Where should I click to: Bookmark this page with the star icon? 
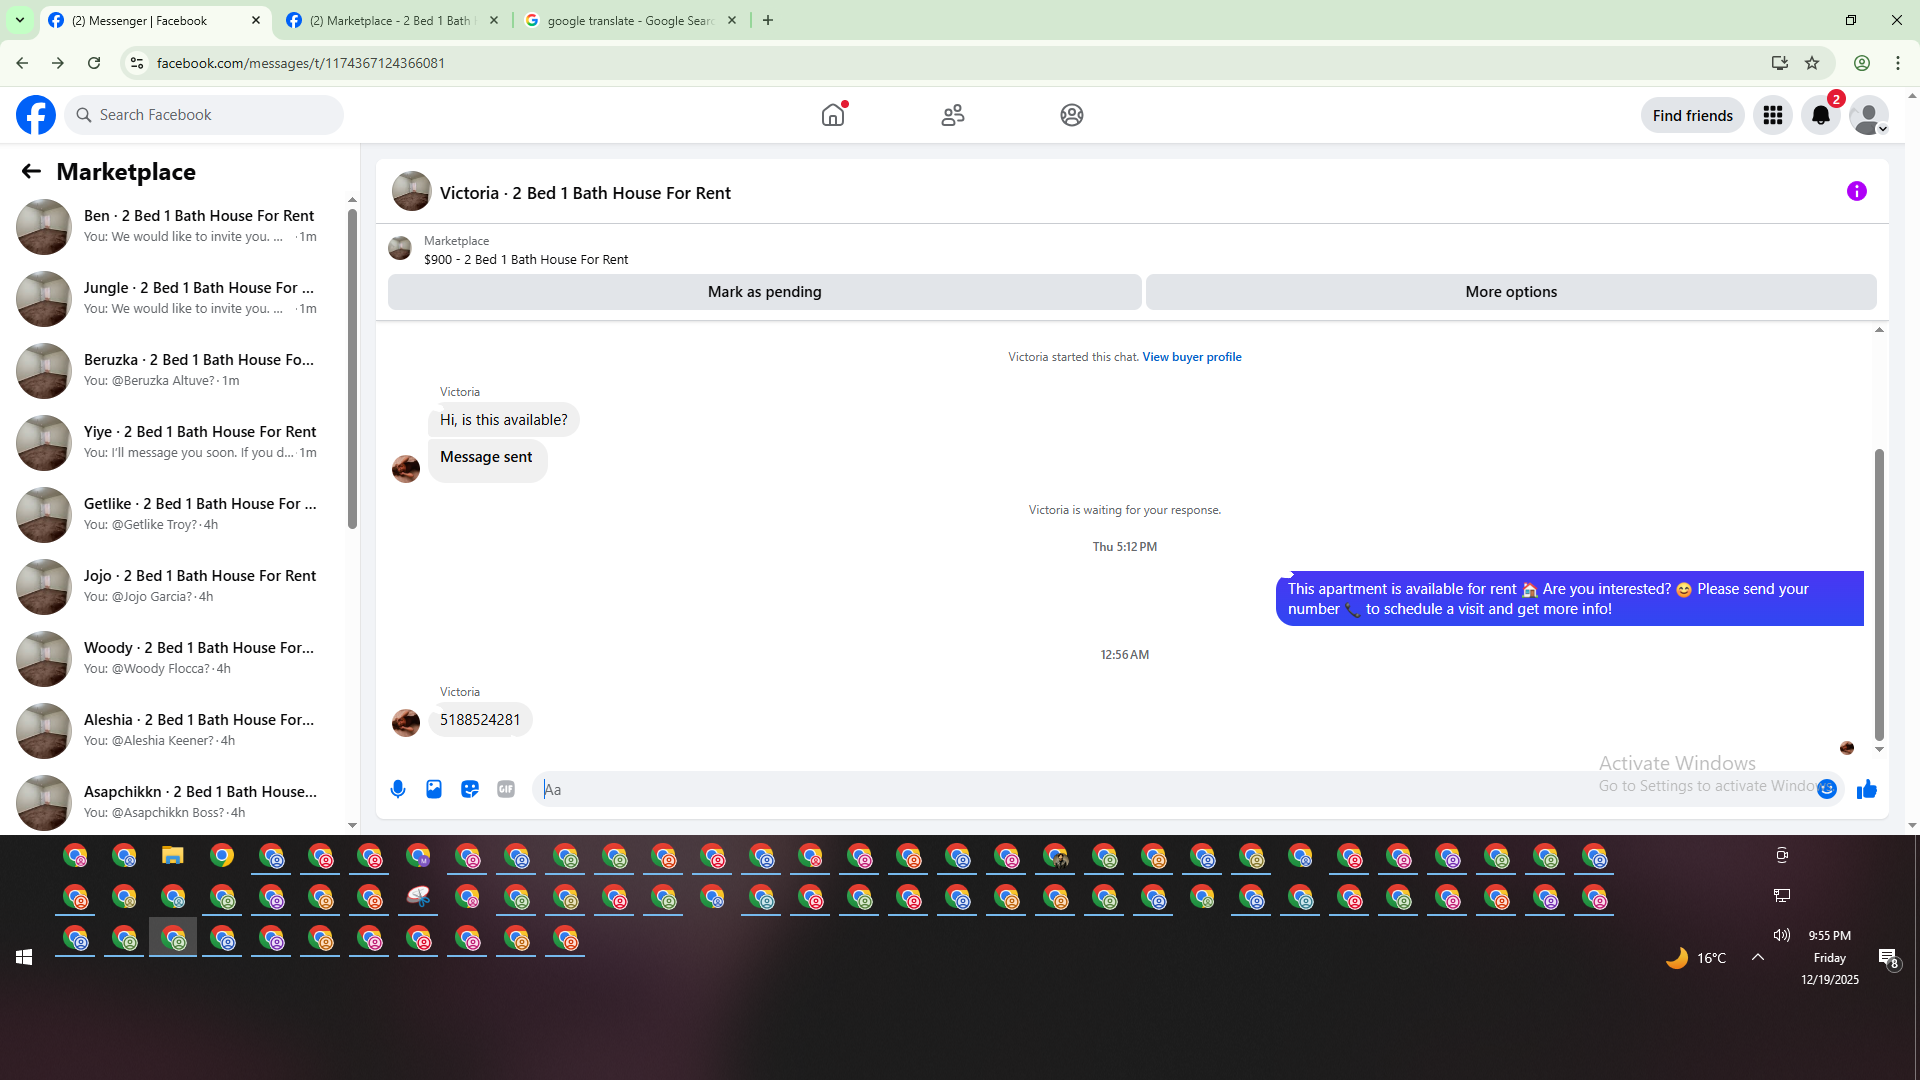[x=1812, y=63]
